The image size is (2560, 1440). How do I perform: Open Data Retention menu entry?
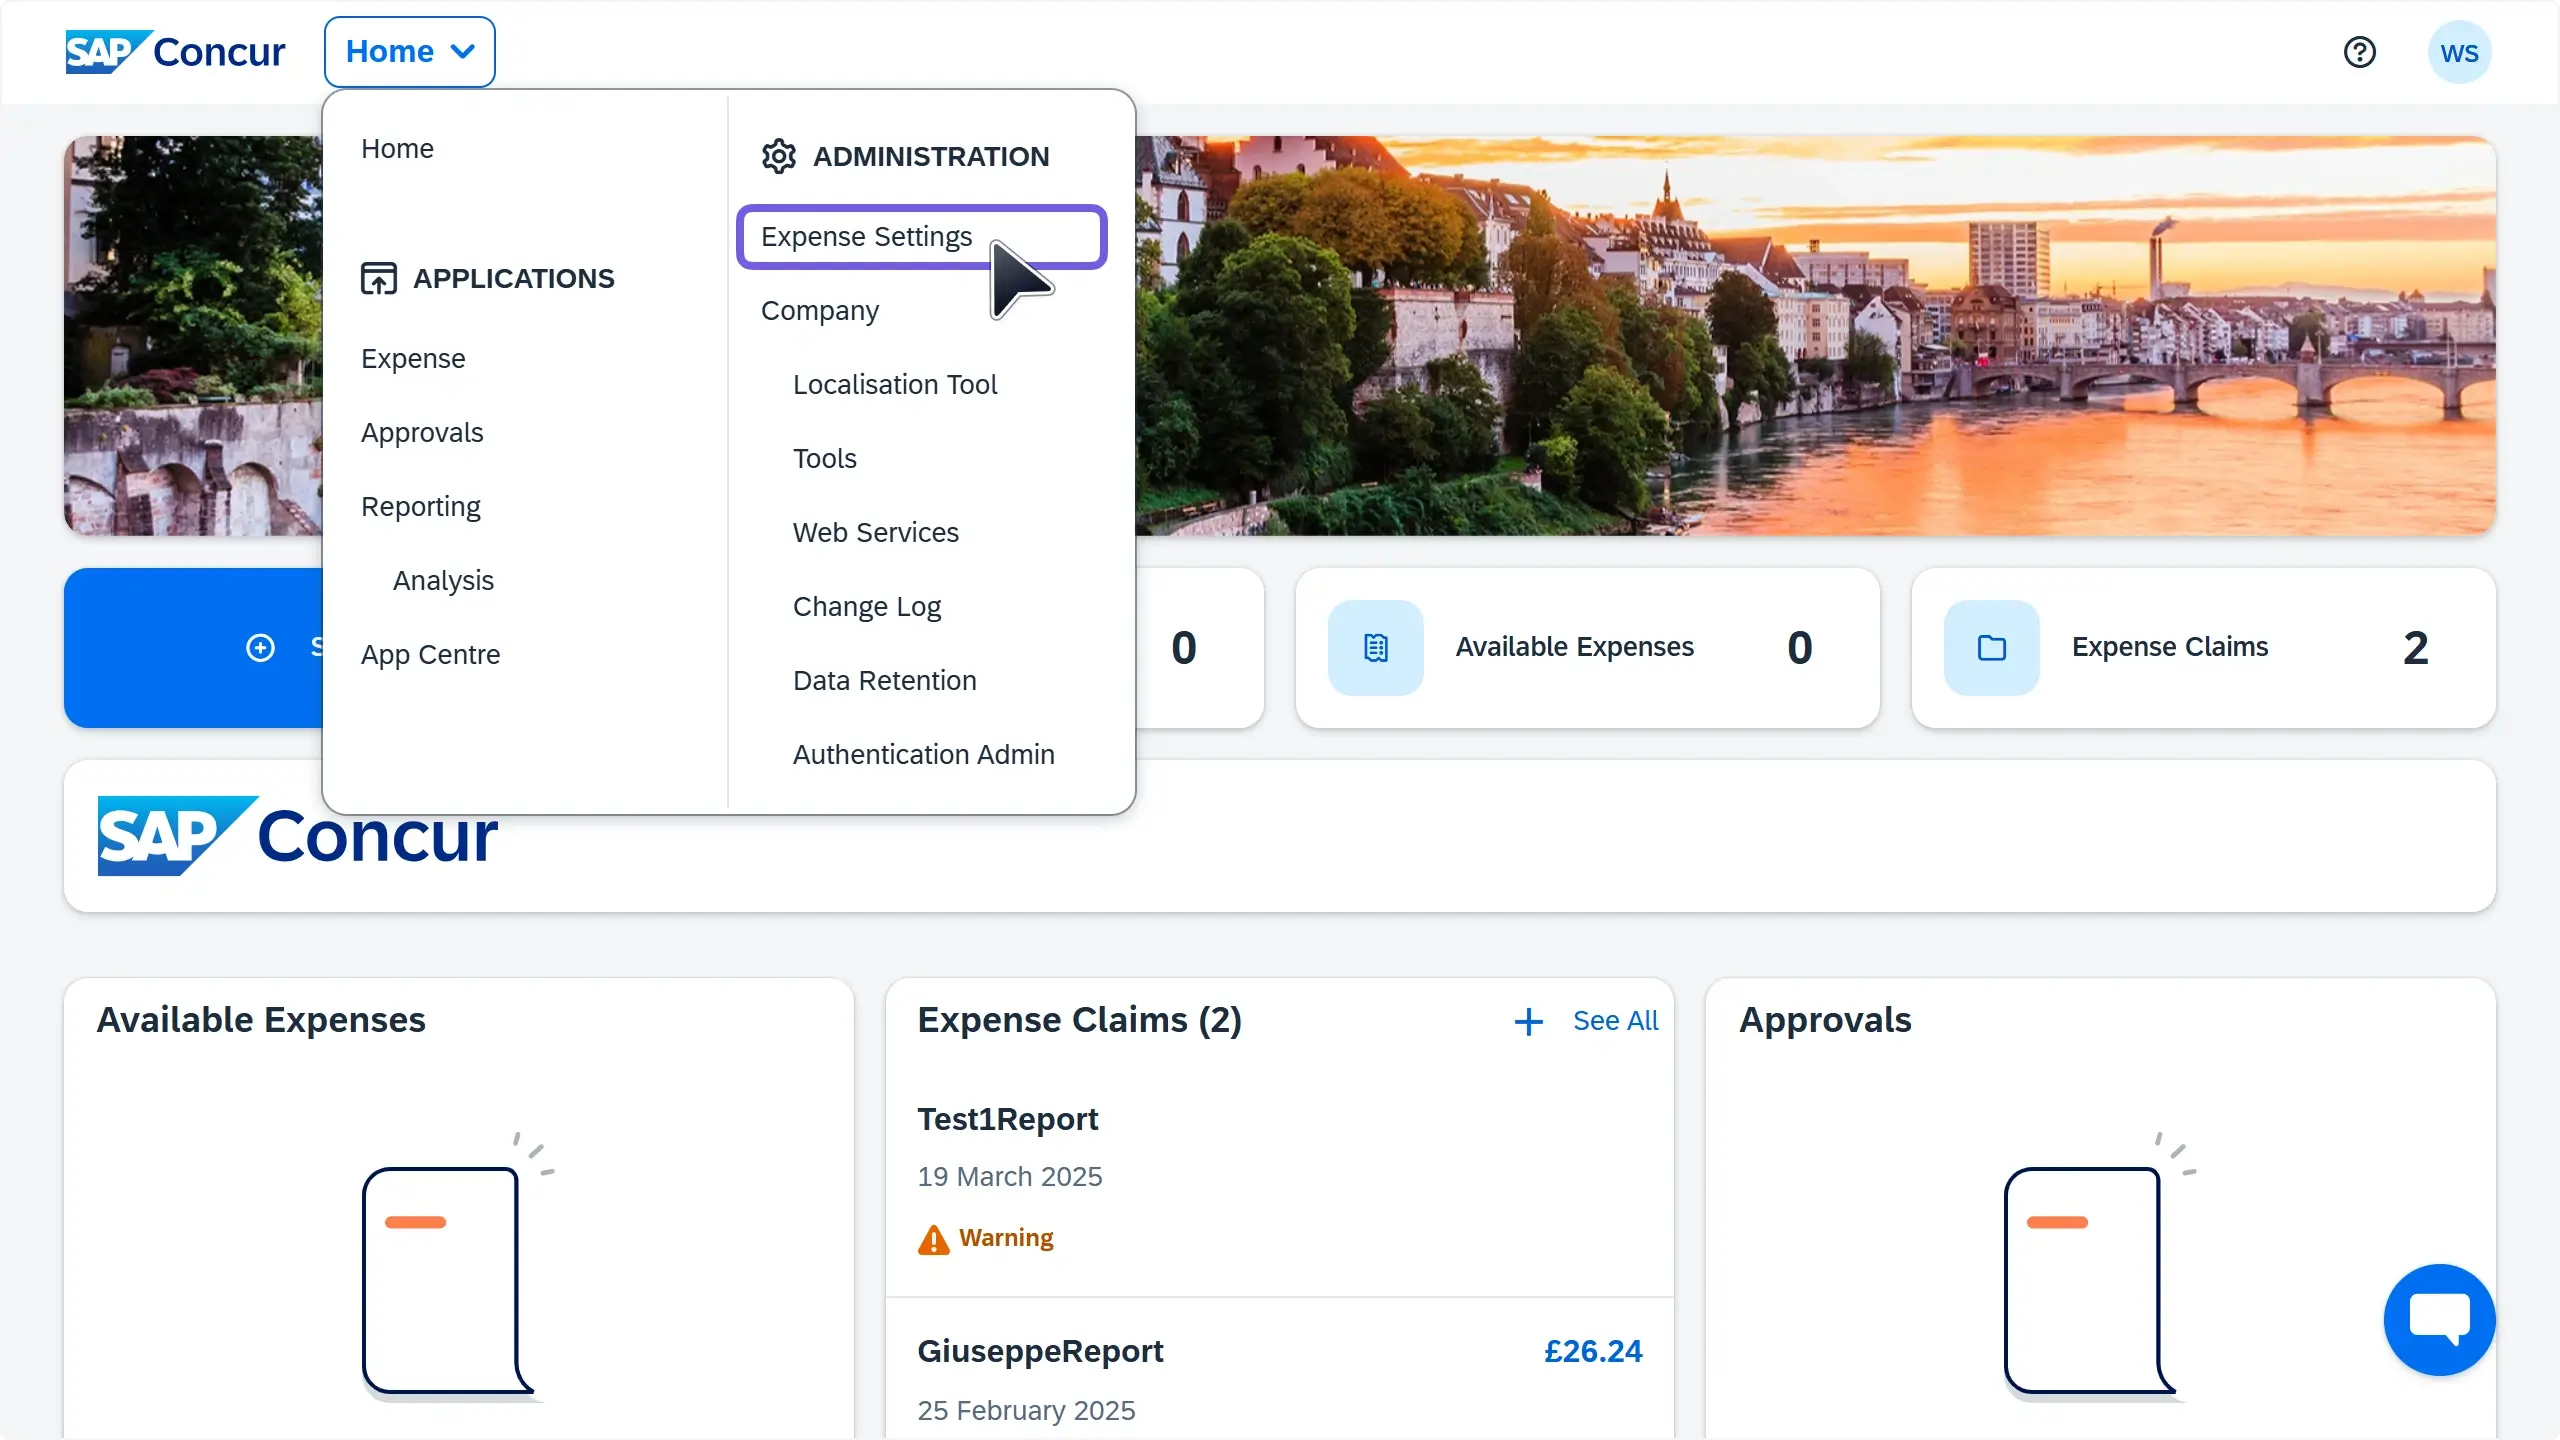pos(885,681)
